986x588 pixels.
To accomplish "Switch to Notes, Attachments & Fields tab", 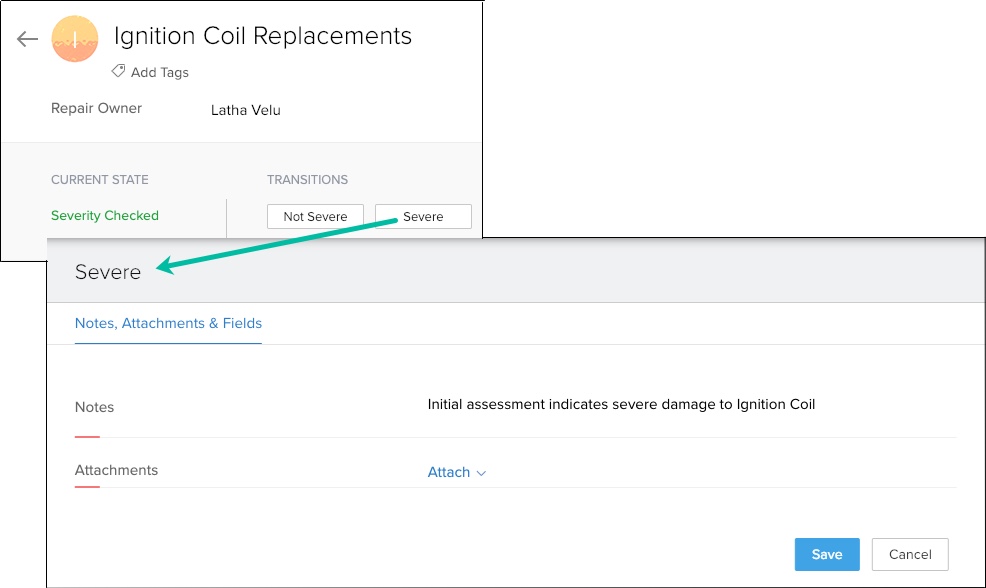I will (168, 323).
